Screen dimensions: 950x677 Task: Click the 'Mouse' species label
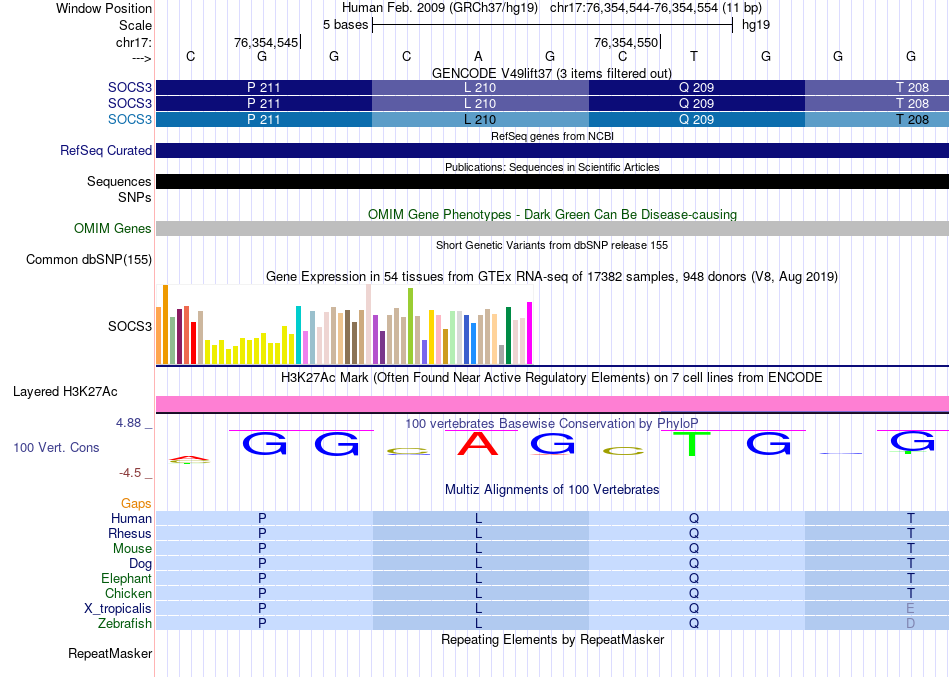pos(132,549)
